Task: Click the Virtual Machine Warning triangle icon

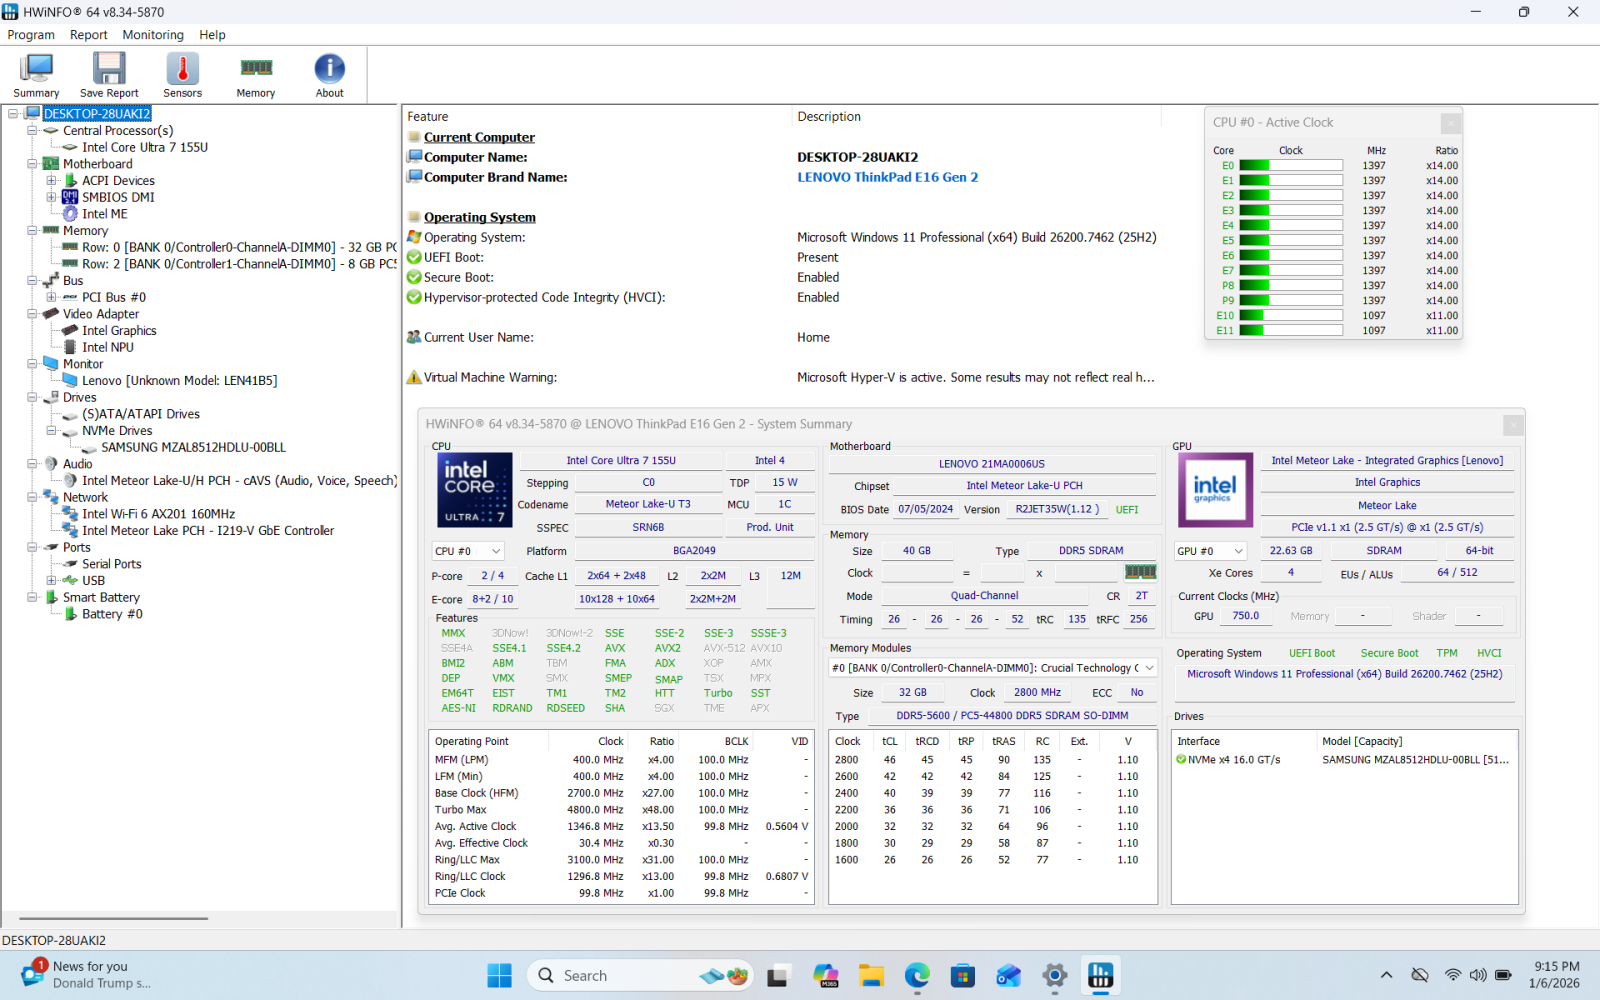Action: [413, 377]
